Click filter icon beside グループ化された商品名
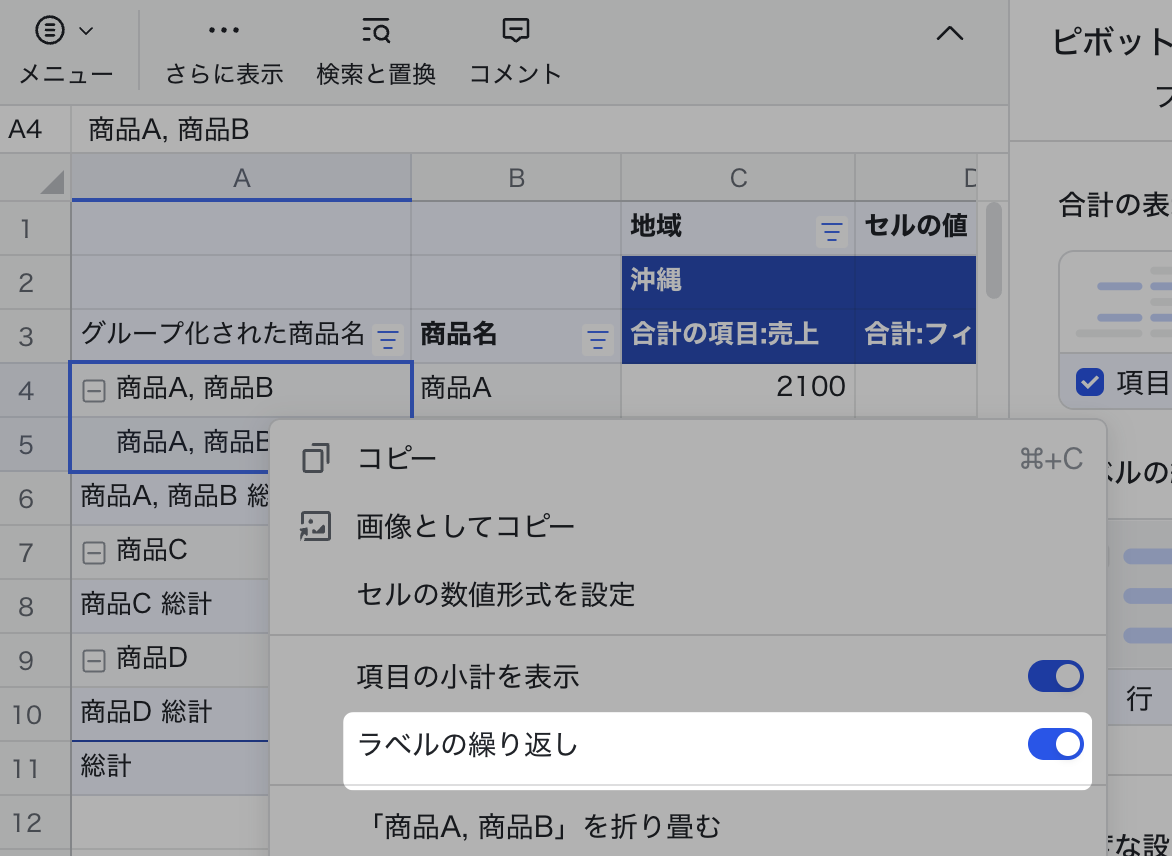1172x856 pixels. [x=387, y=340]
